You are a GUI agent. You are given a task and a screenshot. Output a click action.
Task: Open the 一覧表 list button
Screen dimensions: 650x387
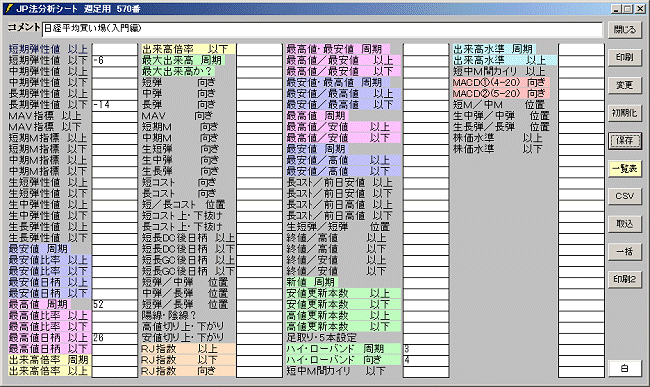[625, 168]
